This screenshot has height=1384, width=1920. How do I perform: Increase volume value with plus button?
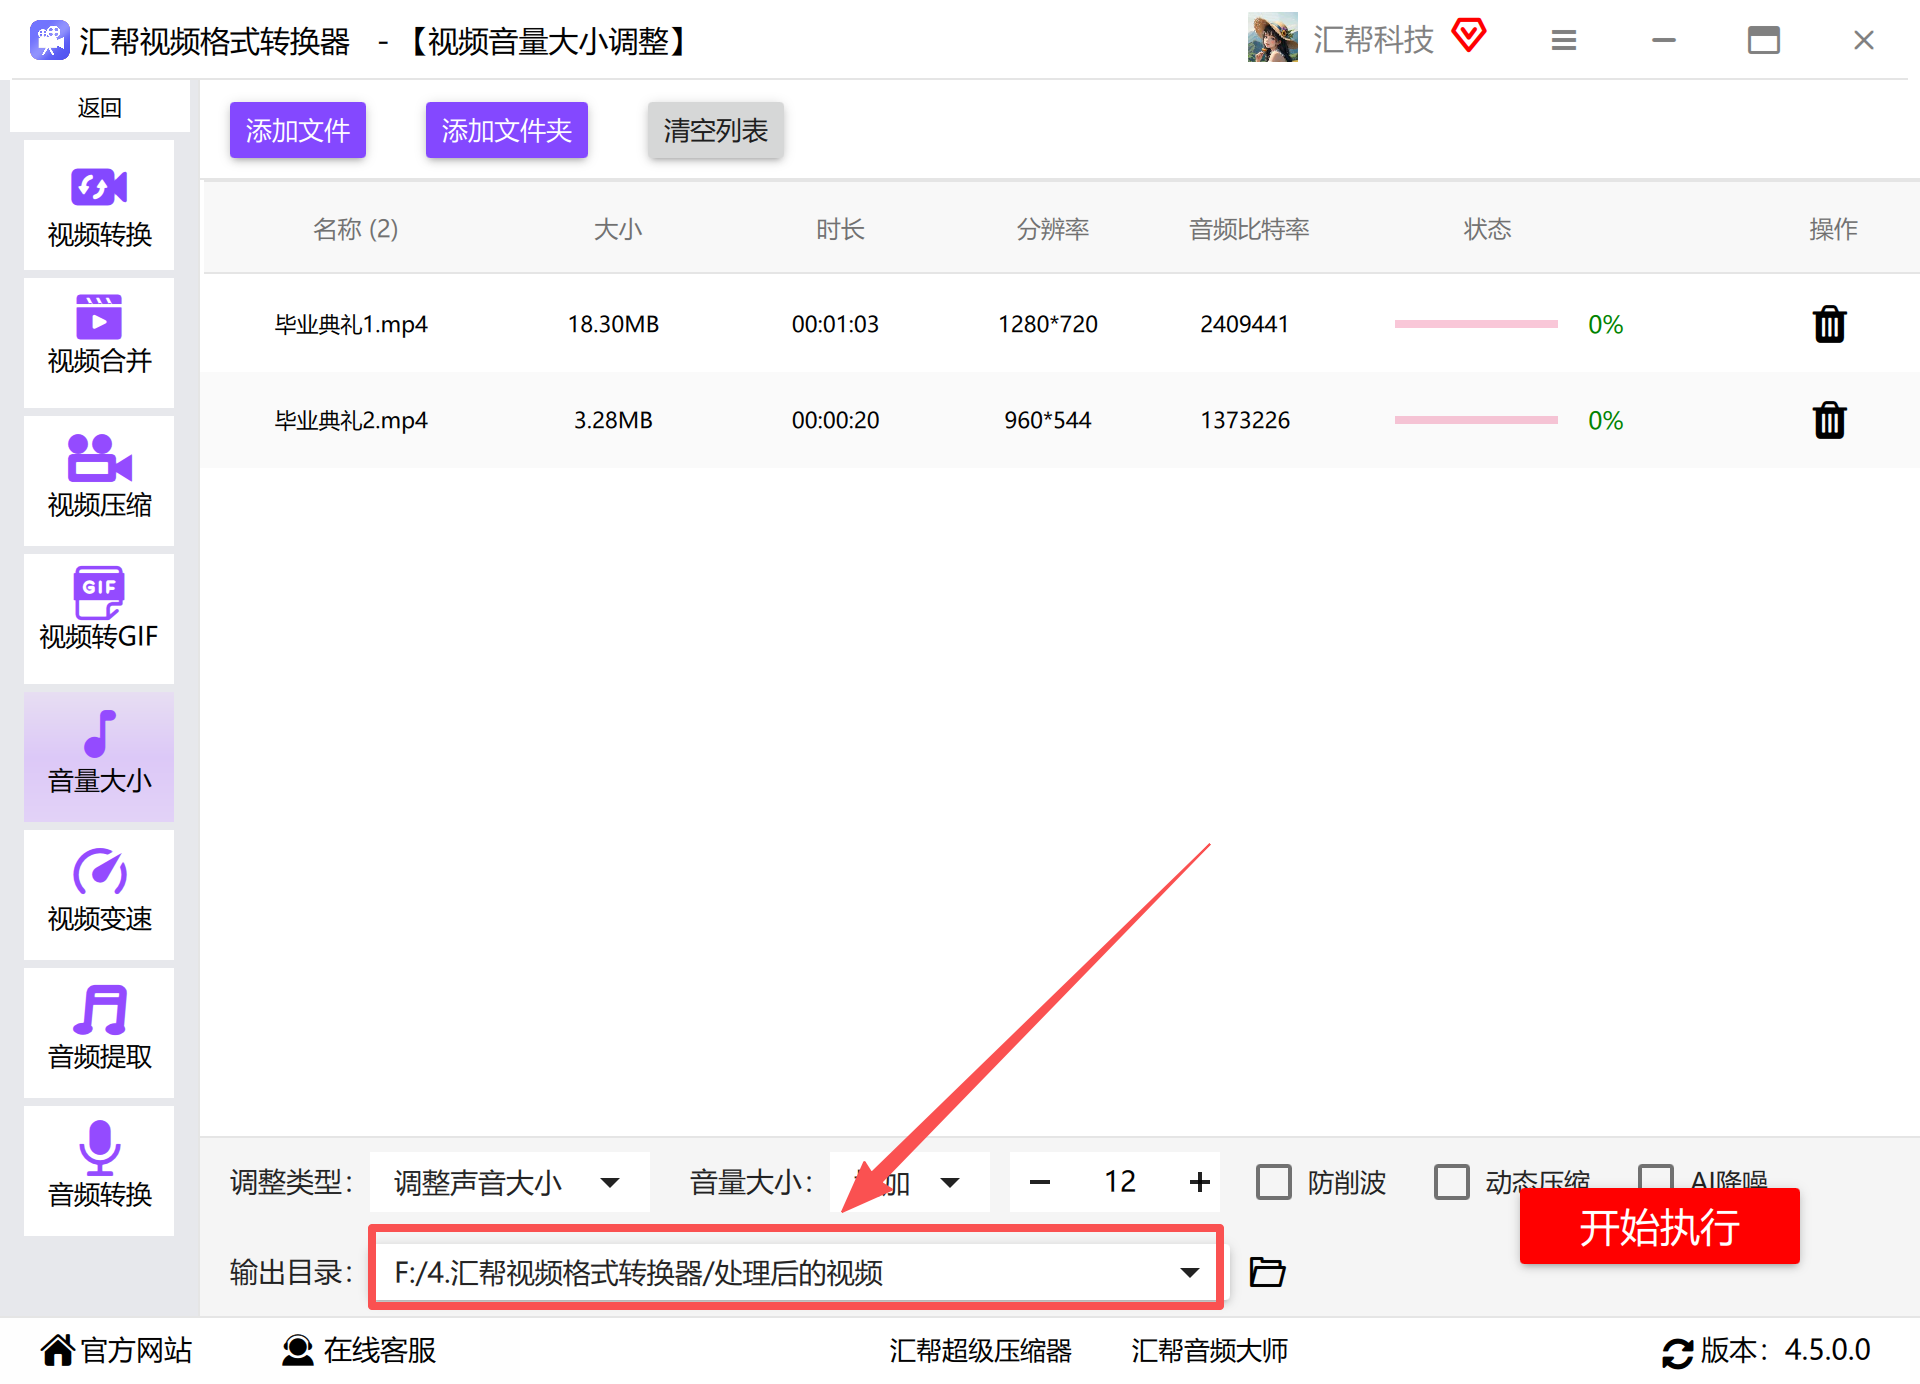click(1200, 1182)
